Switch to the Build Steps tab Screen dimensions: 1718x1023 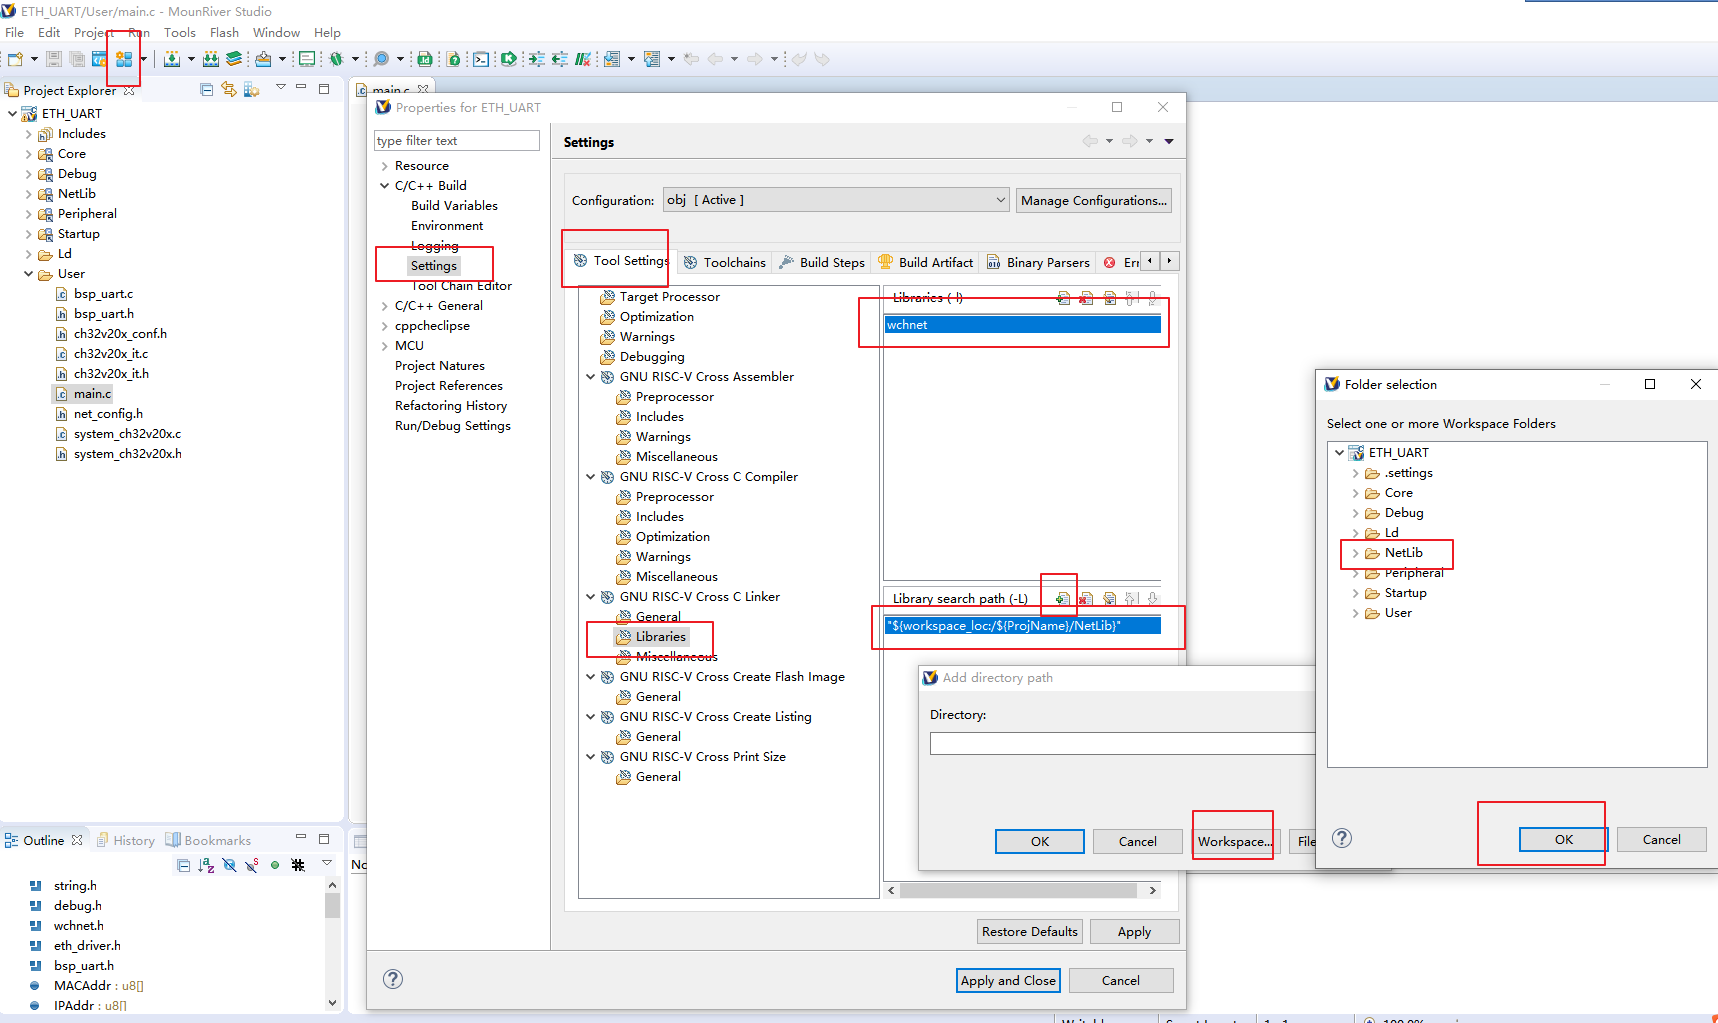click(821, 262)
